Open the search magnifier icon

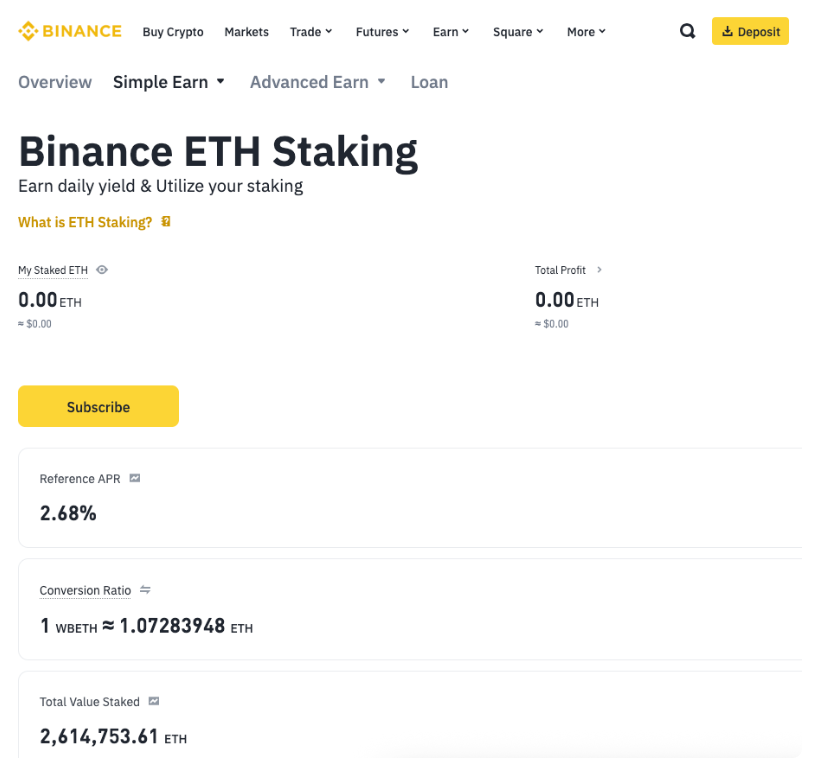click(x=687, y=31)
